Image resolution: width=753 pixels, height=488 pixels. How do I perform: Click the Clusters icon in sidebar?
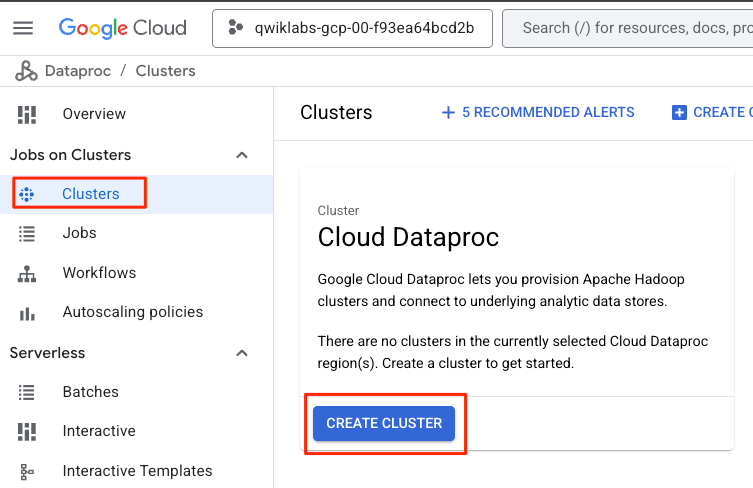[x=27, y=194]
